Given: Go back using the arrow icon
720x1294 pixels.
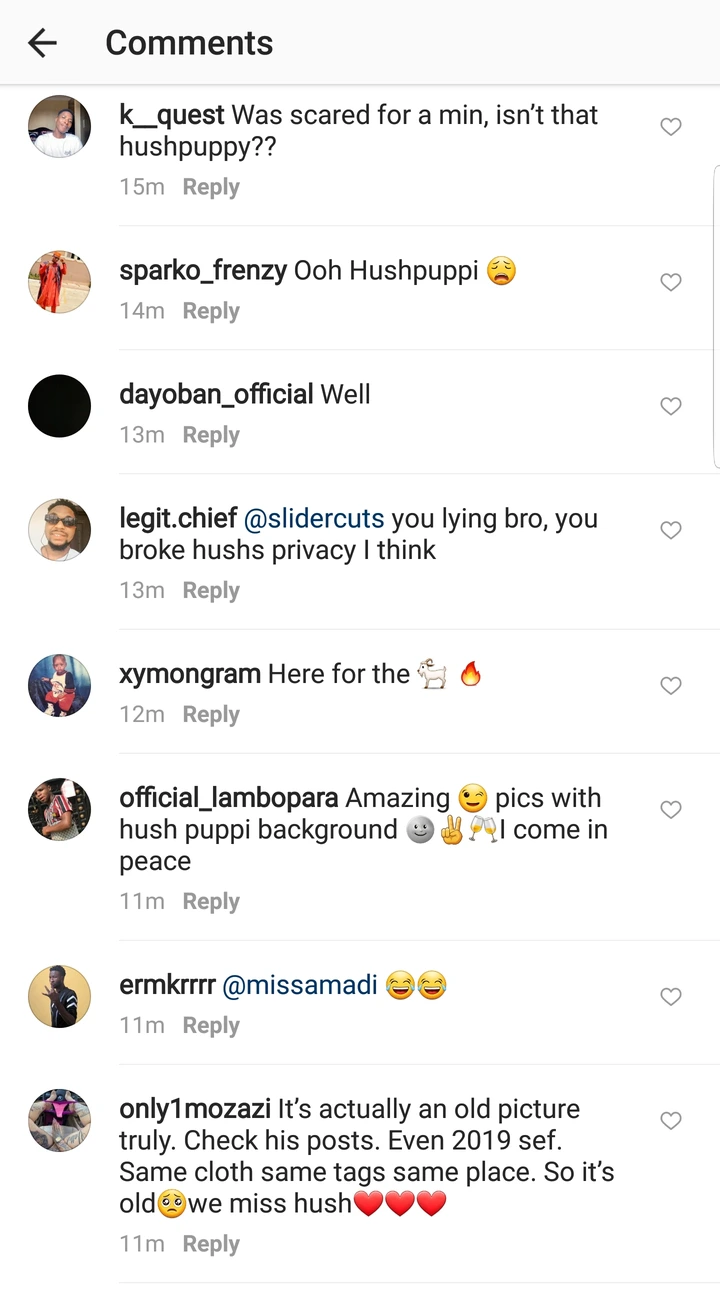Looking at the screenshot, I should click(x=42, y=43).
